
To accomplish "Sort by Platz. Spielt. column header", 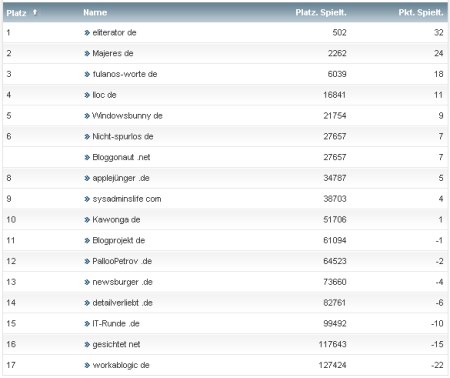I will click(x=321, y=13).
